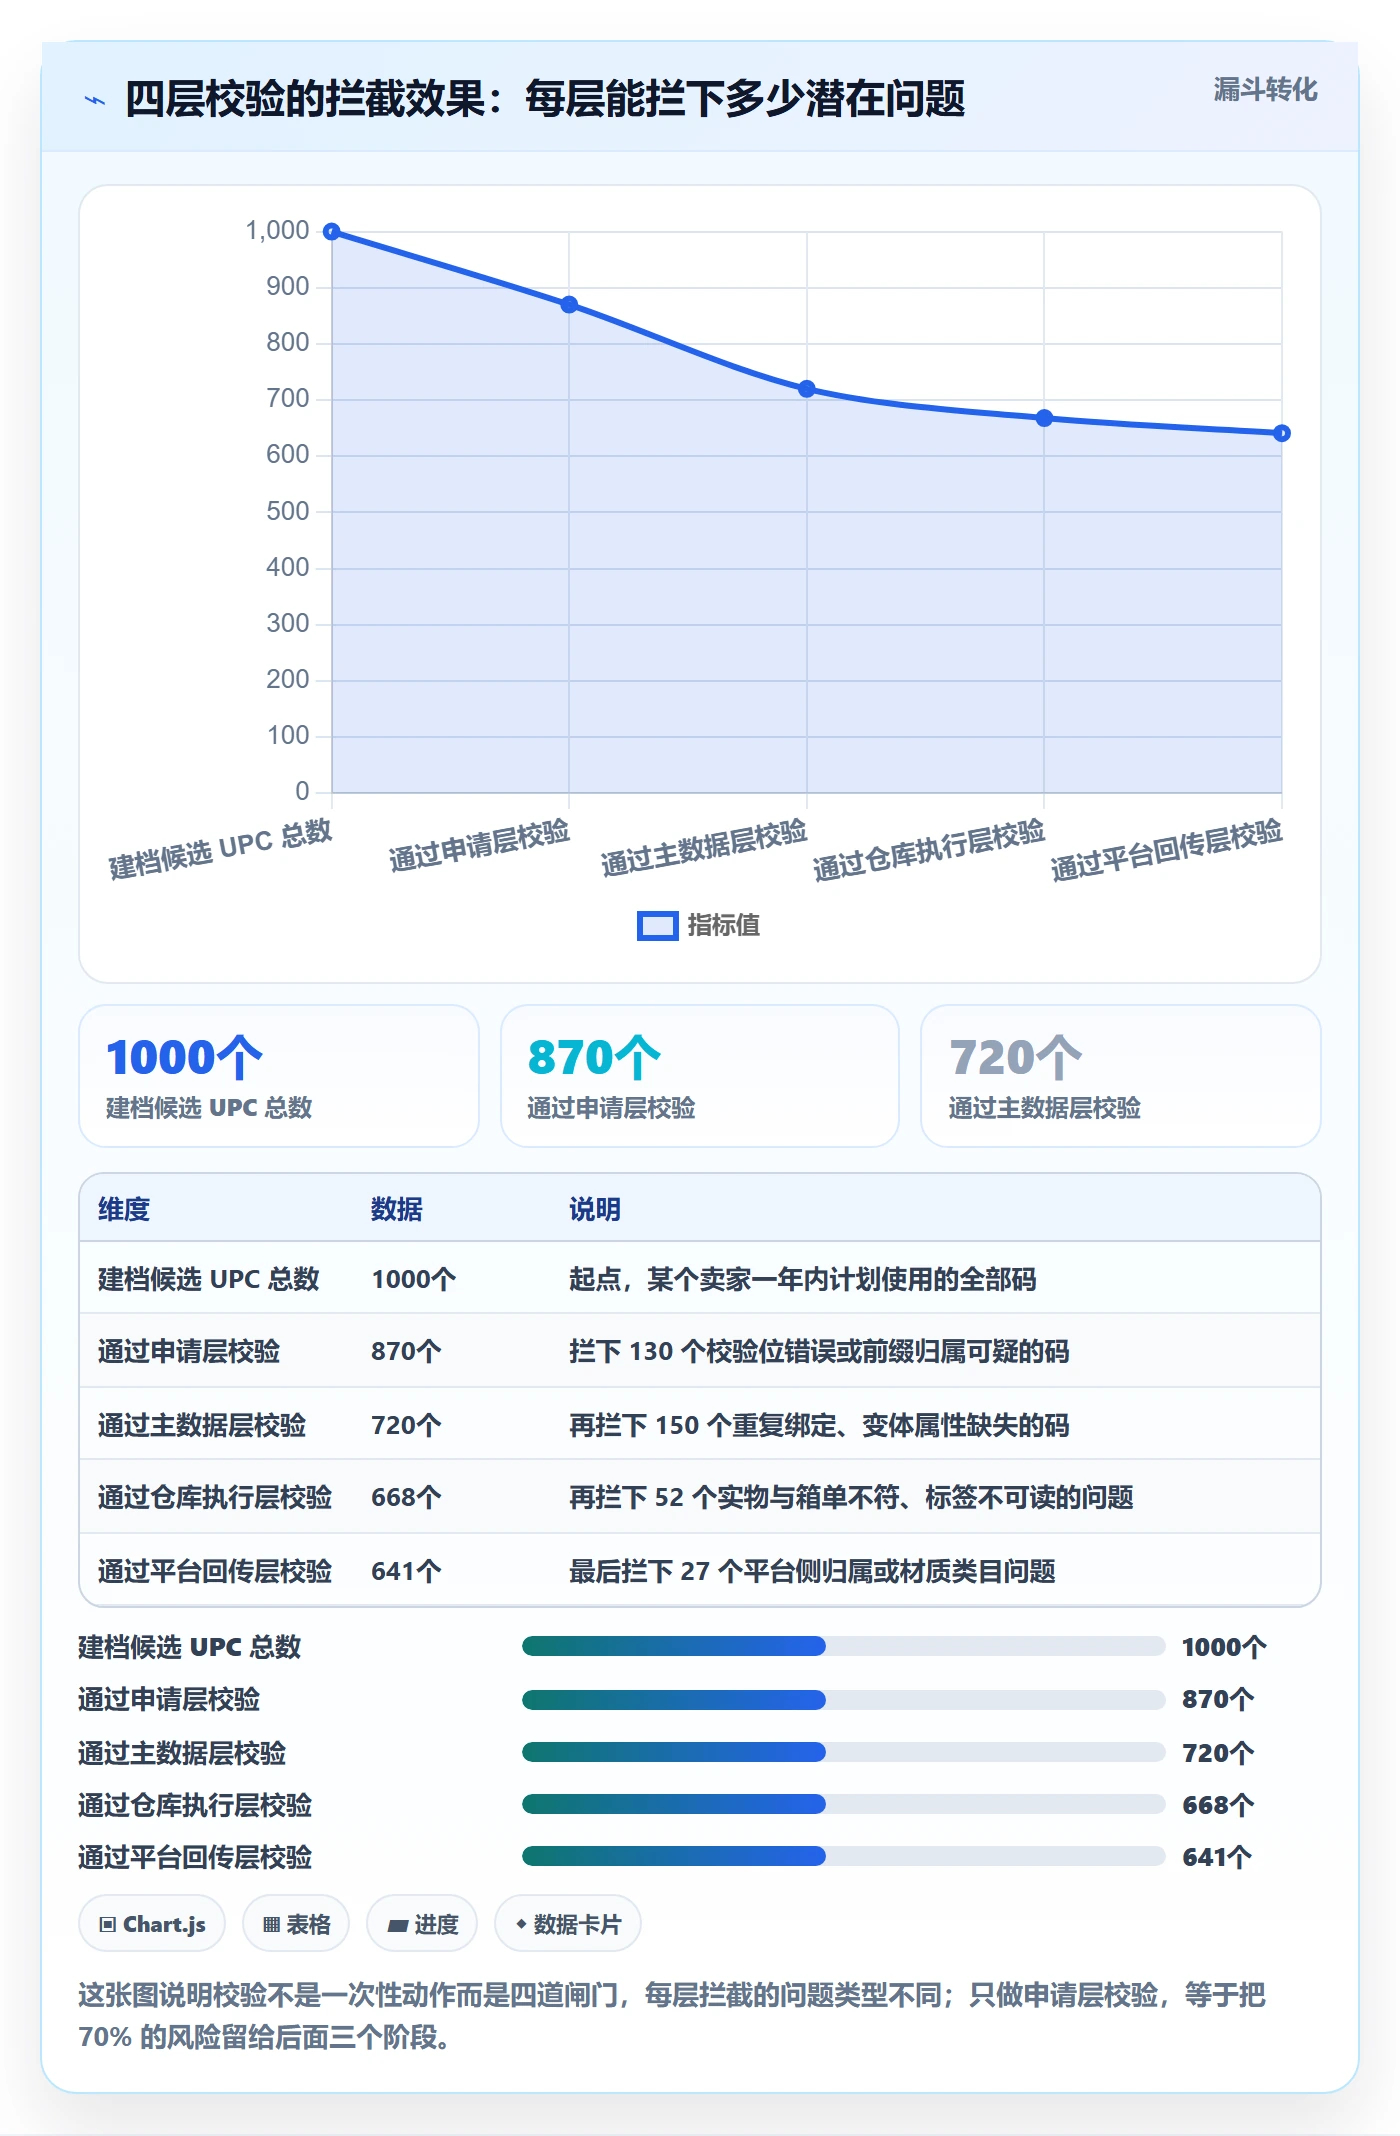Toggle the 指标值 legend color box
The height and width of the screenshot is (2136, 1400).
tap(657, 926)
